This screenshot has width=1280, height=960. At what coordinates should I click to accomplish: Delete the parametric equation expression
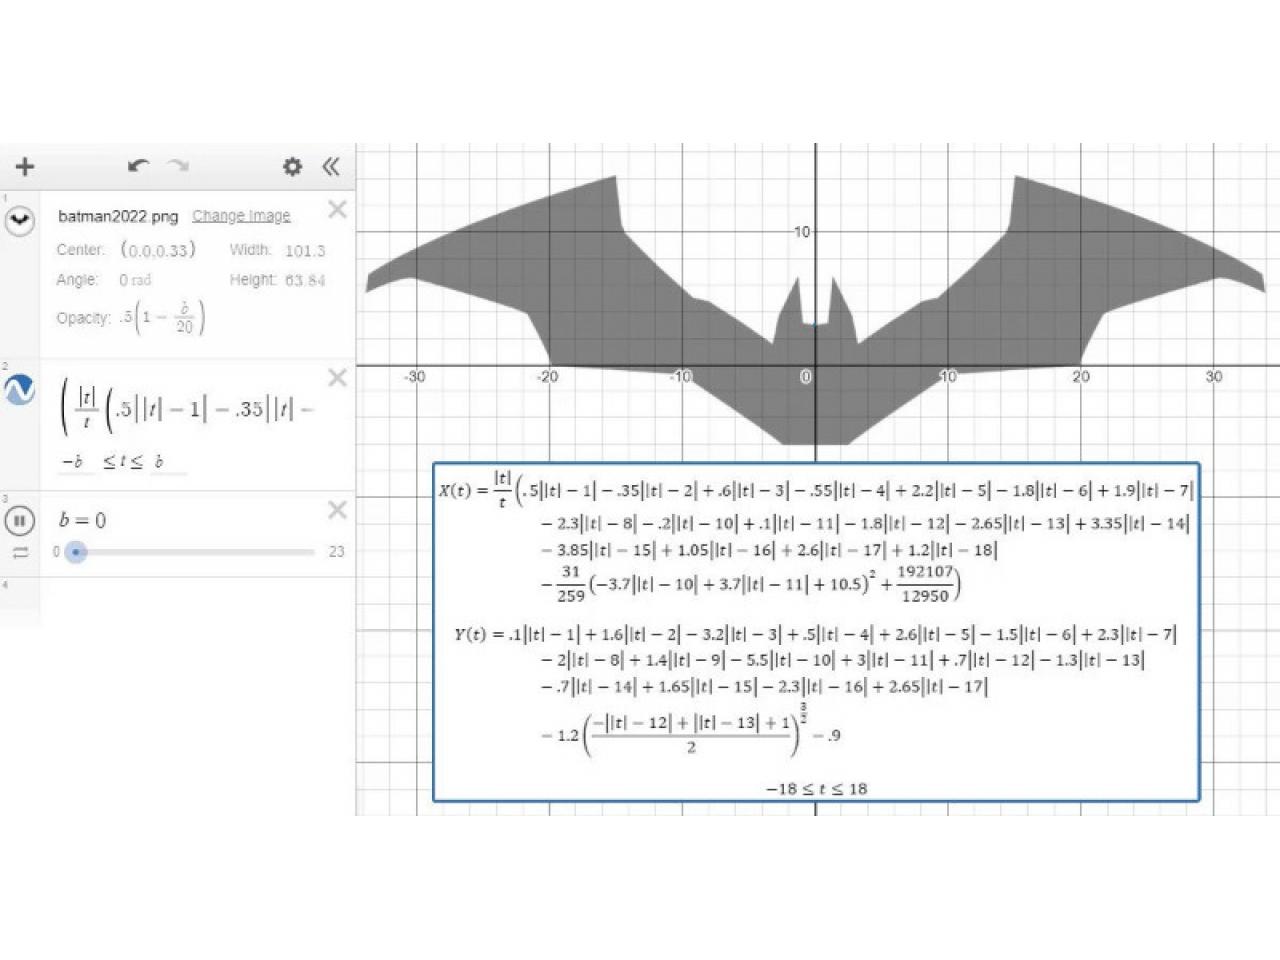(337, 377)
